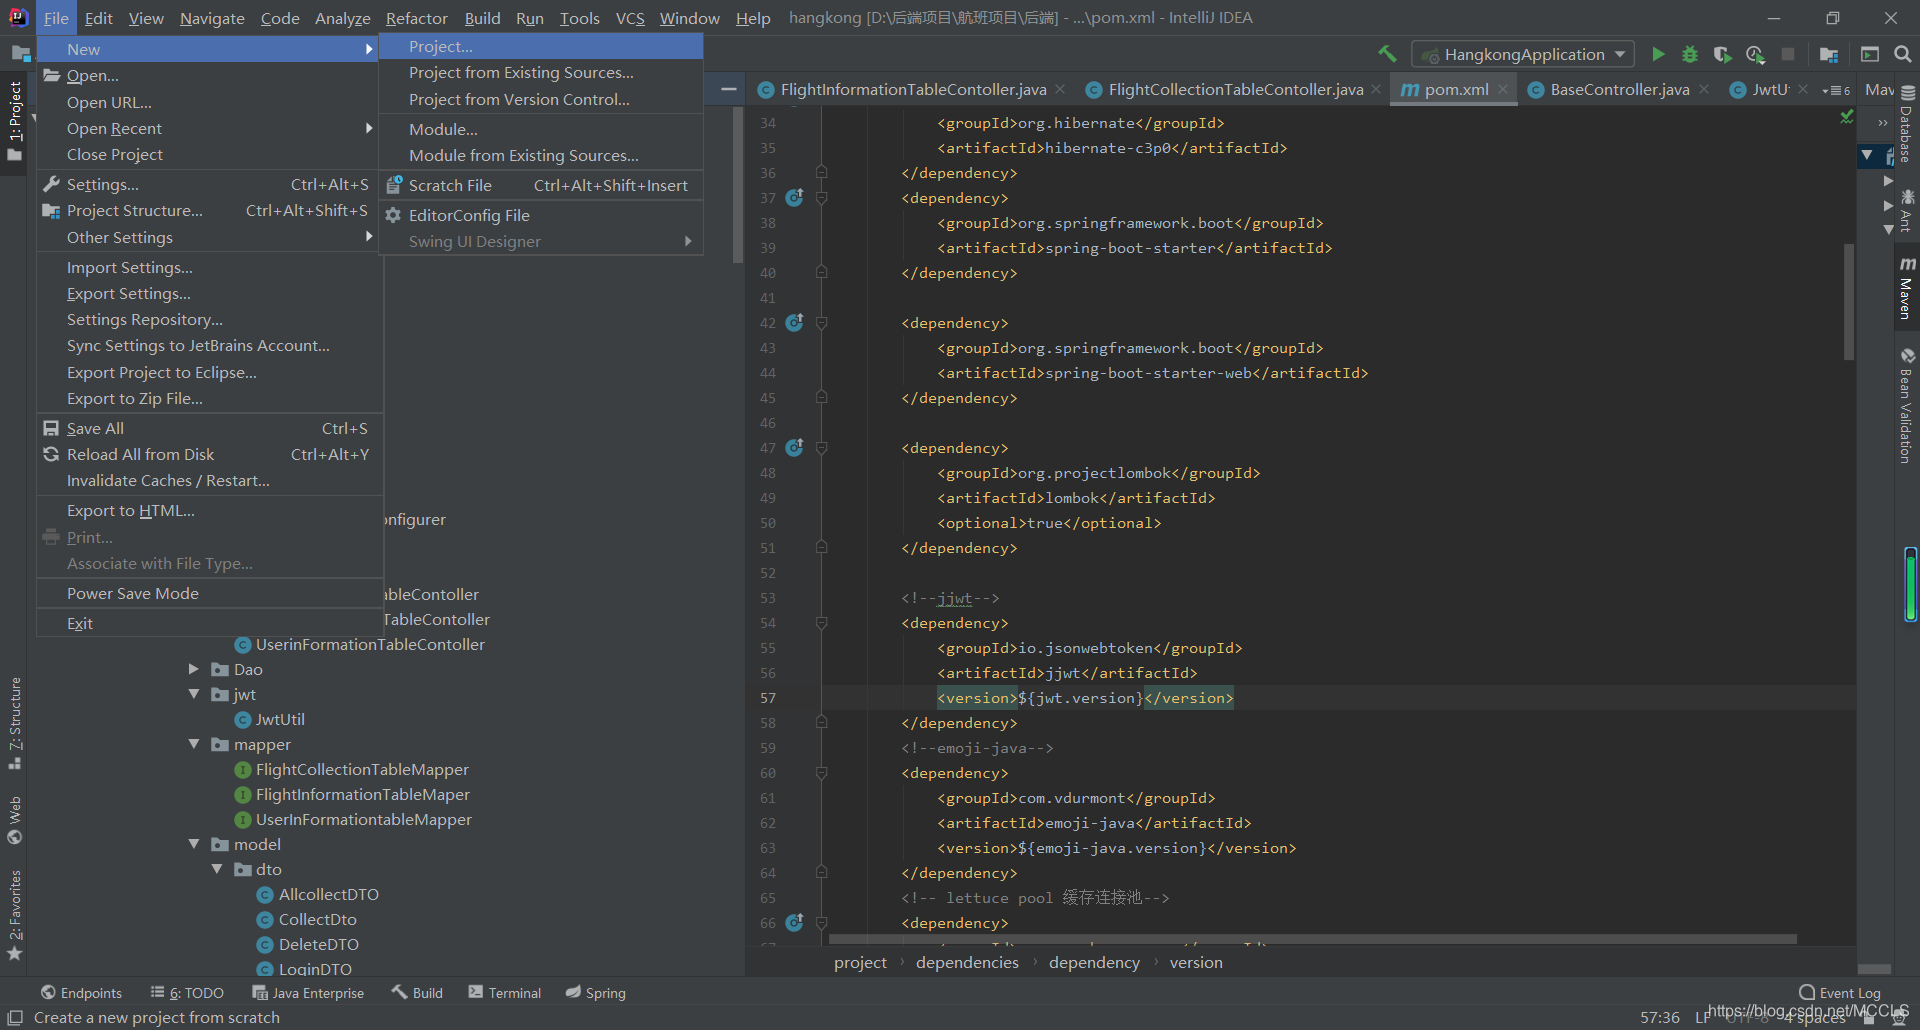Place cursor in jjwt version tag line
This screenshot has width=1920, height=1030.
click(1085, 698)
